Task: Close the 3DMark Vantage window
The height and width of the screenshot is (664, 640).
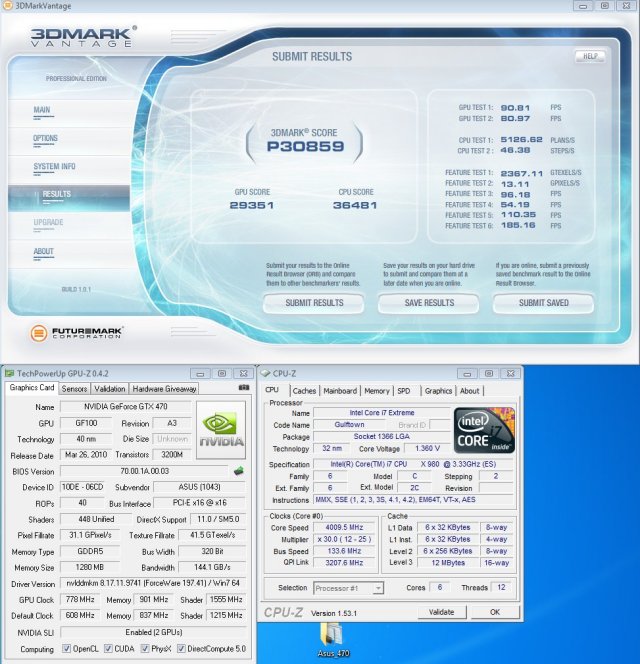Action: 626,6
